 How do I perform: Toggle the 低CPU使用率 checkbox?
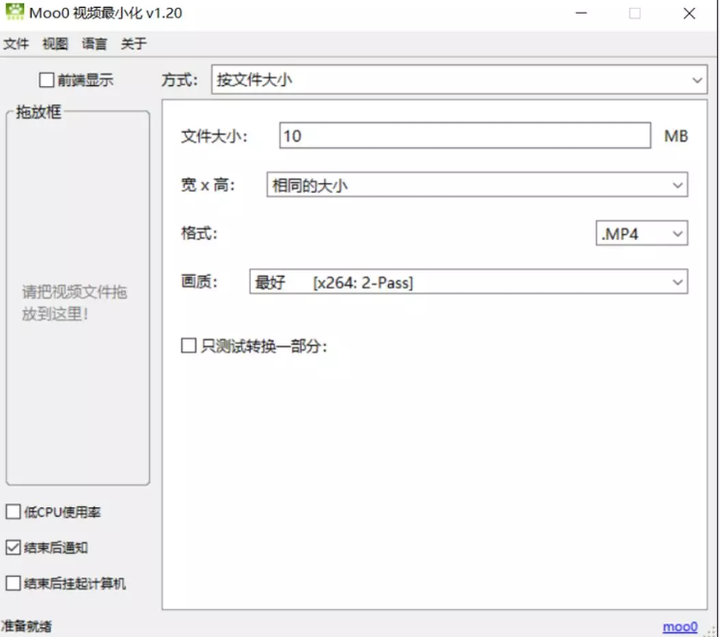coord(13,512)
